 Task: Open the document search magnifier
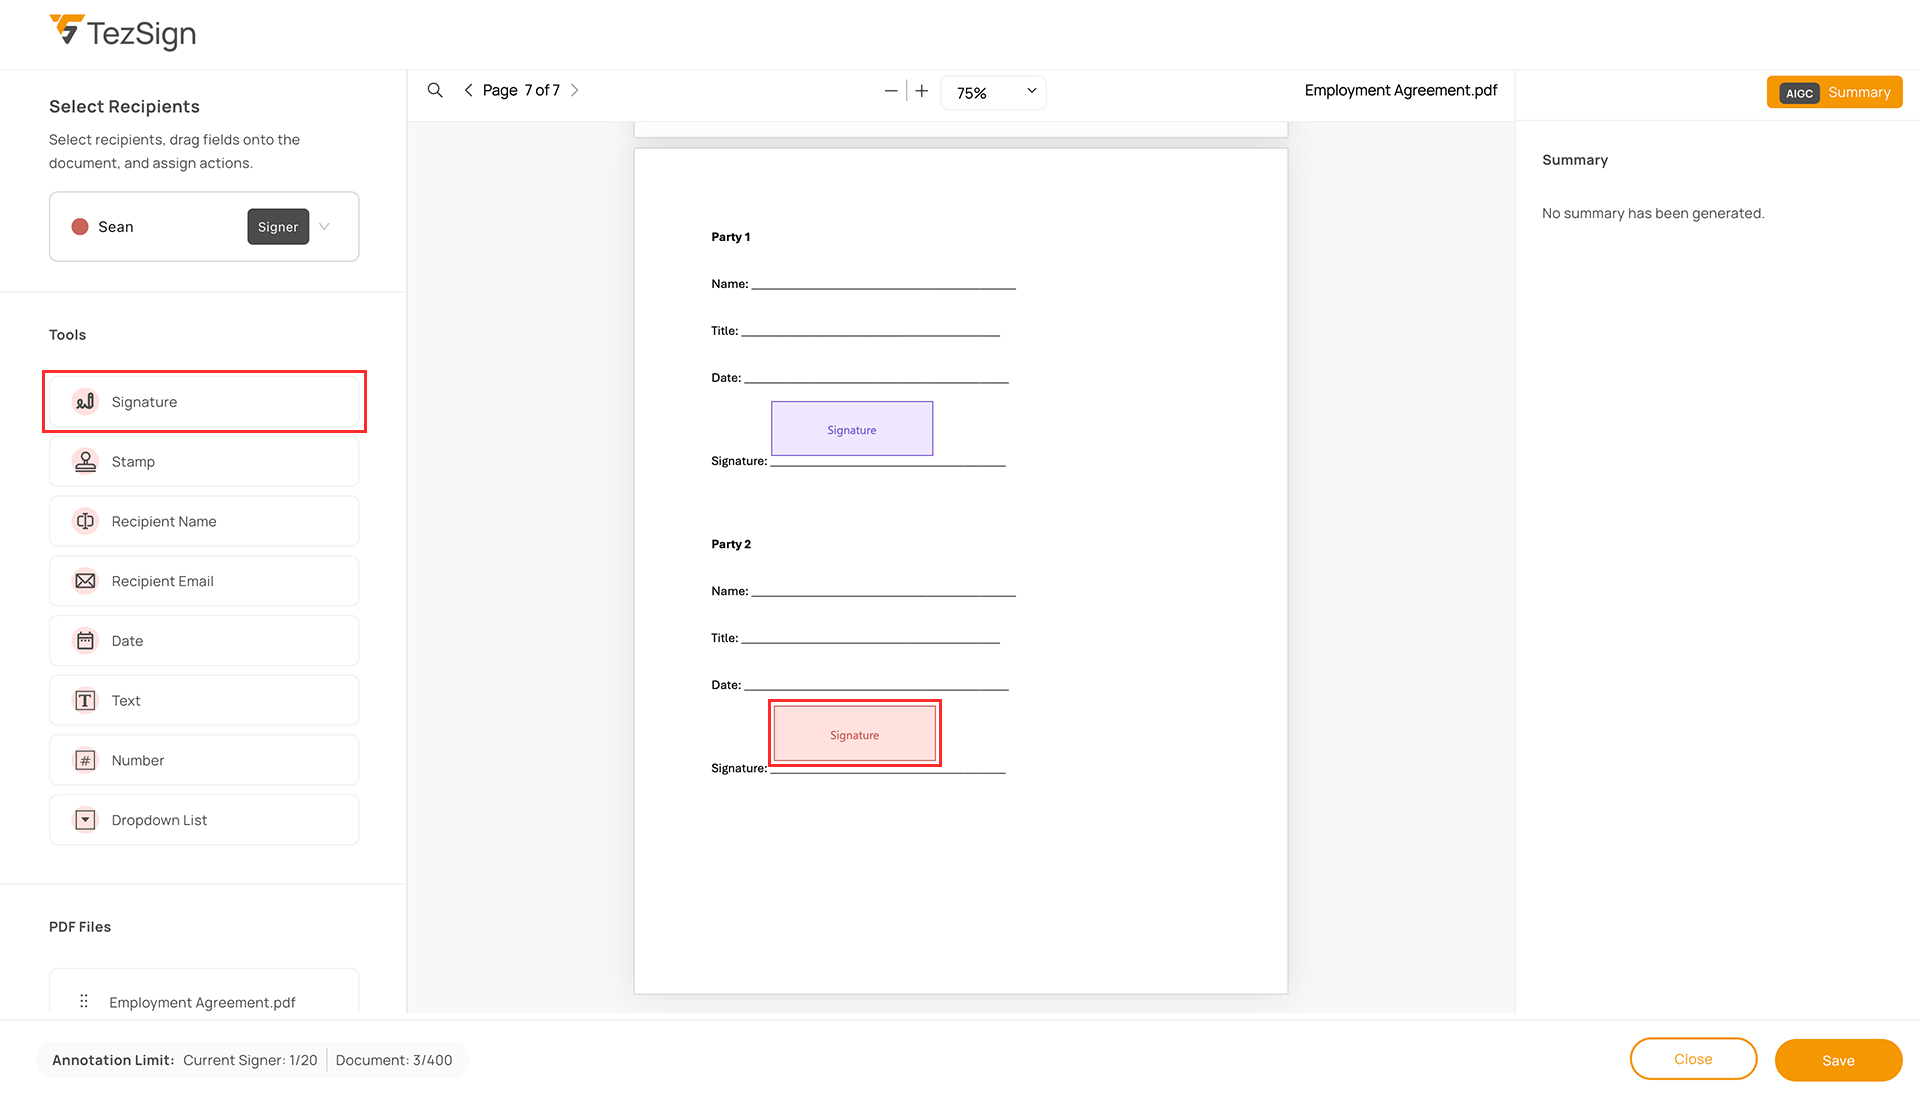click(435, 90)
